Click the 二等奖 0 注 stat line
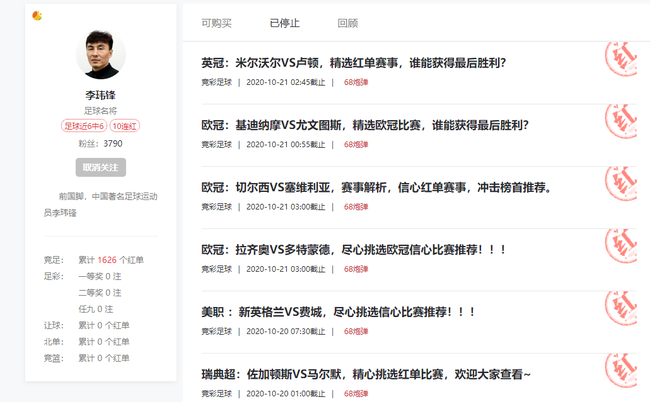The width and height of the screenshot is (650, 402). click(x=100, y=293)
